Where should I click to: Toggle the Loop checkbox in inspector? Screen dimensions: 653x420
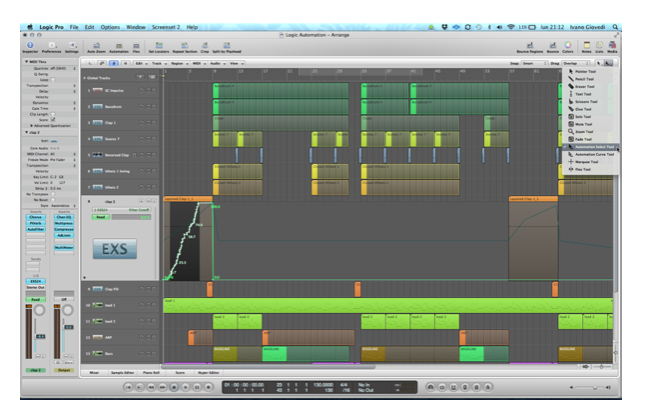53,80
